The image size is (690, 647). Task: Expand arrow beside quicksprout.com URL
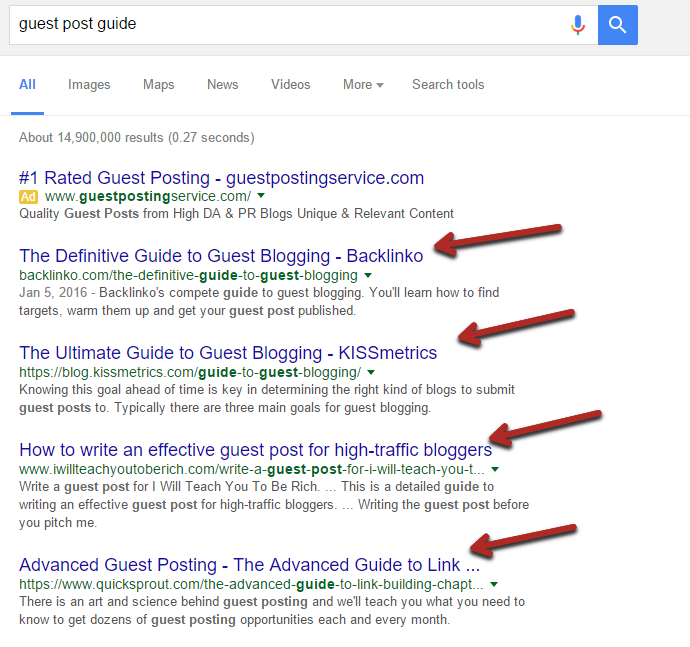coord(494,585)
